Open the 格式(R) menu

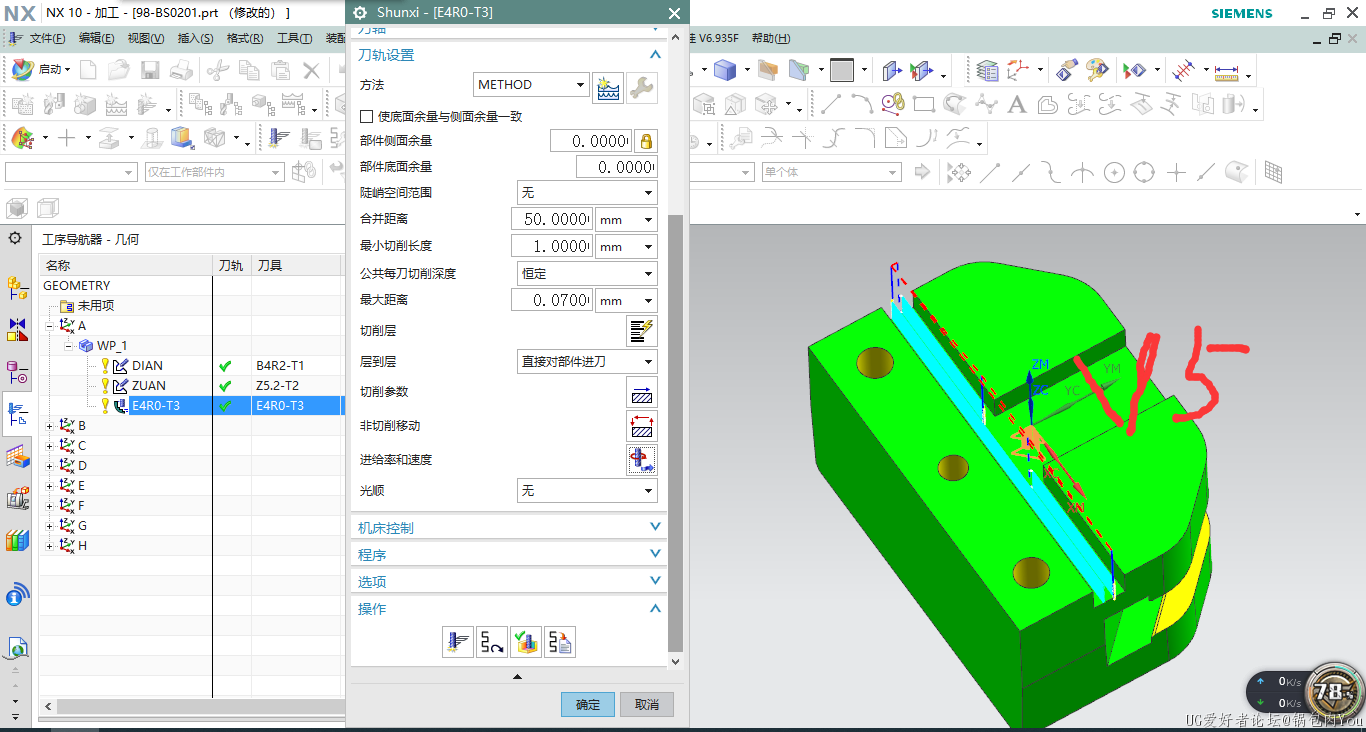245,38
